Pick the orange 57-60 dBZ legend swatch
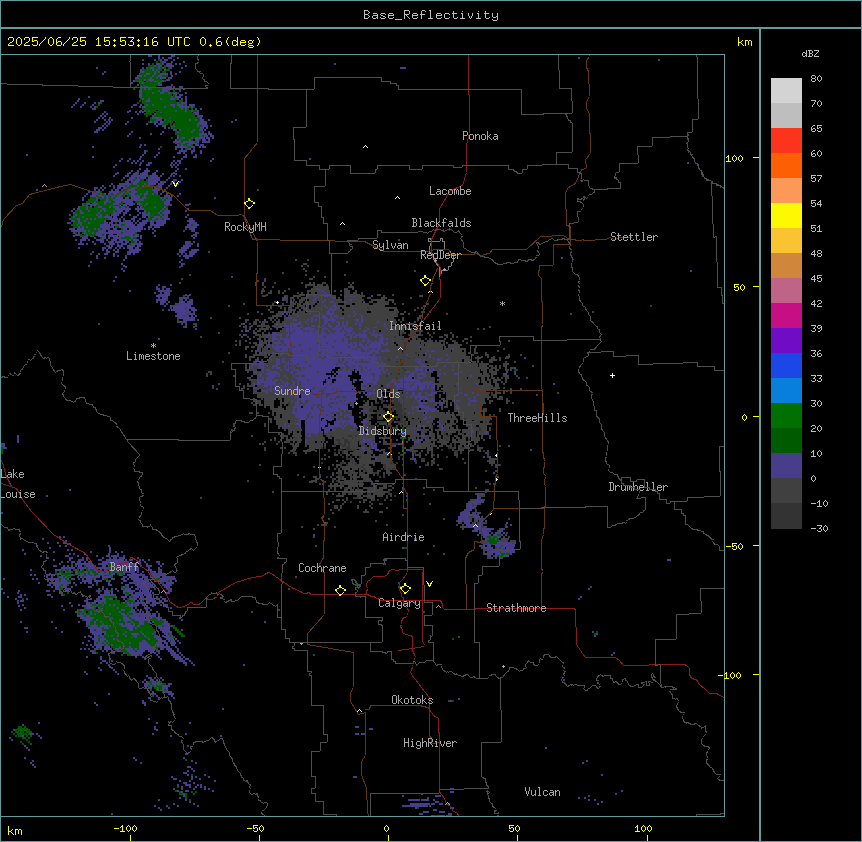 786,165
